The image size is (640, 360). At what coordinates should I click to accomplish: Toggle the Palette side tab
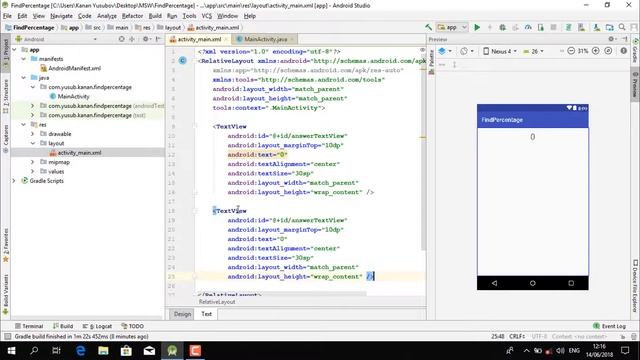tap(431, 62)
